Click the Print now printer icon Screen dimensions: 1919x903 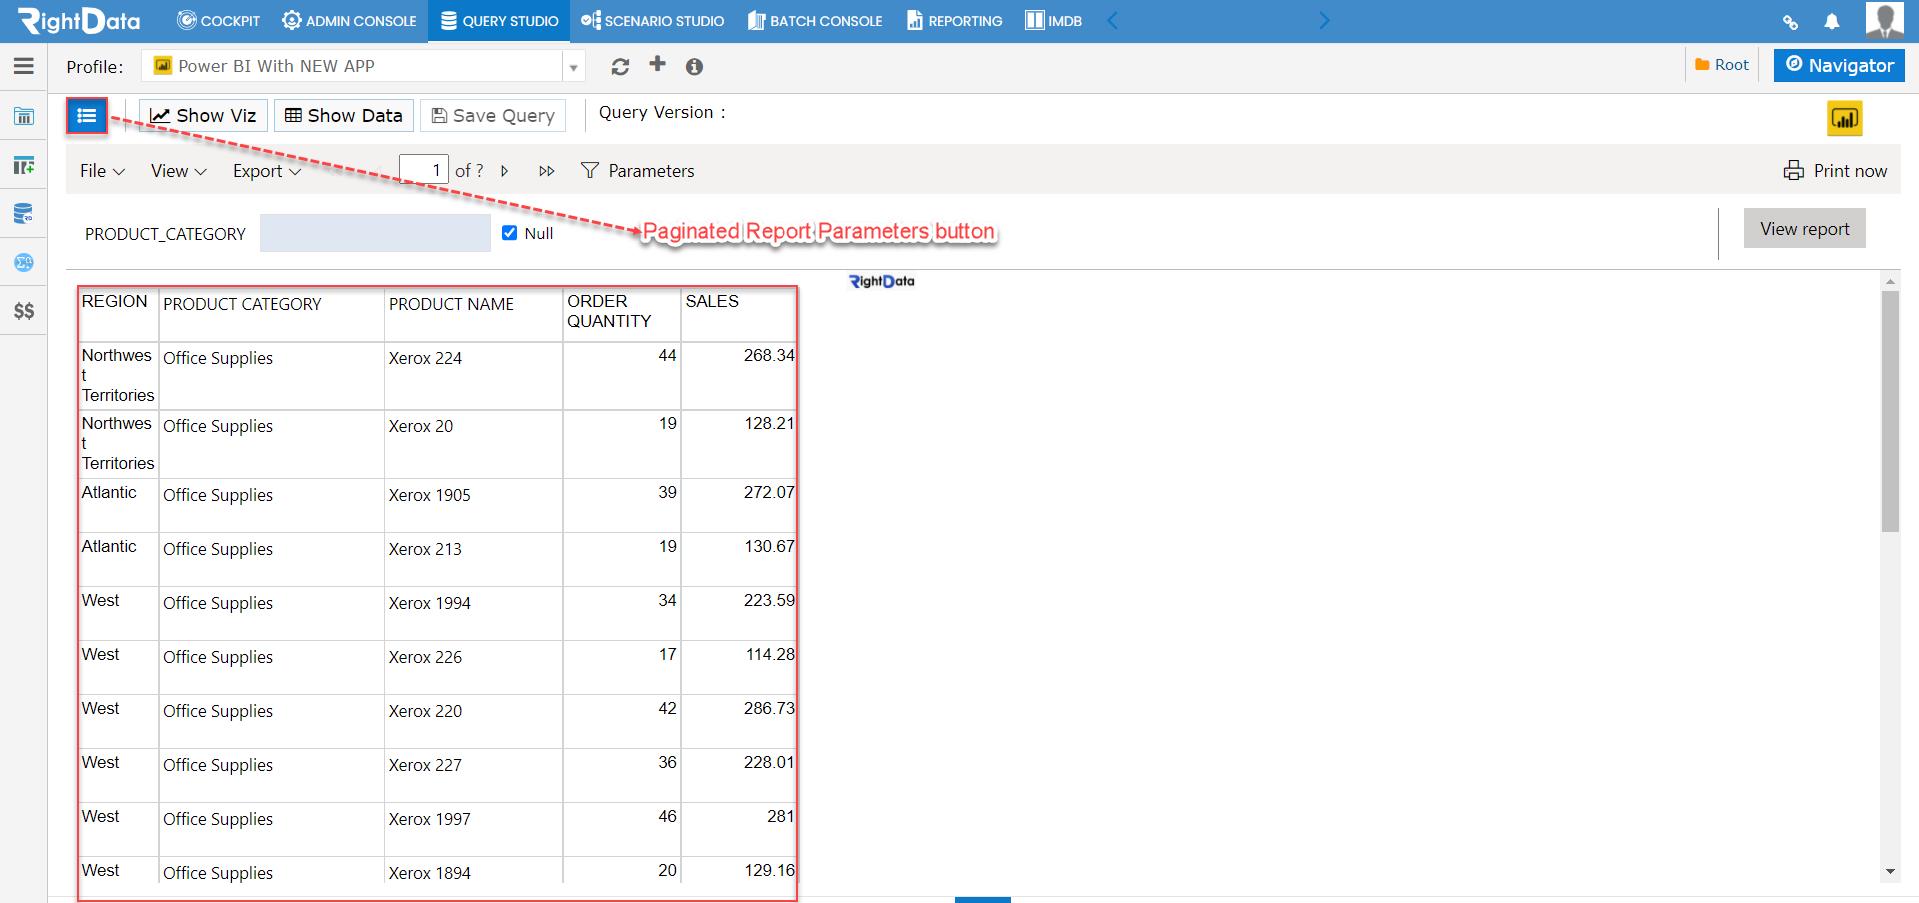coord(1793,170)
